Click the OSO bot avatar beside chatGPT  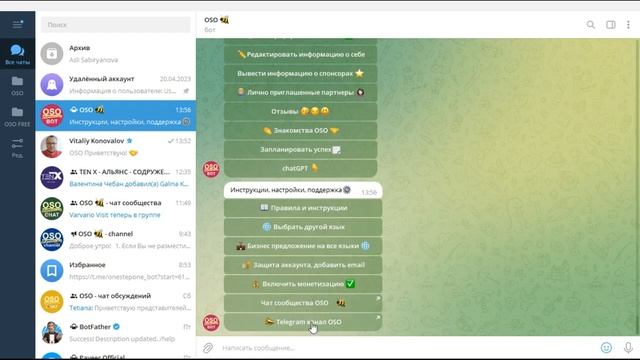pos(211,169)
